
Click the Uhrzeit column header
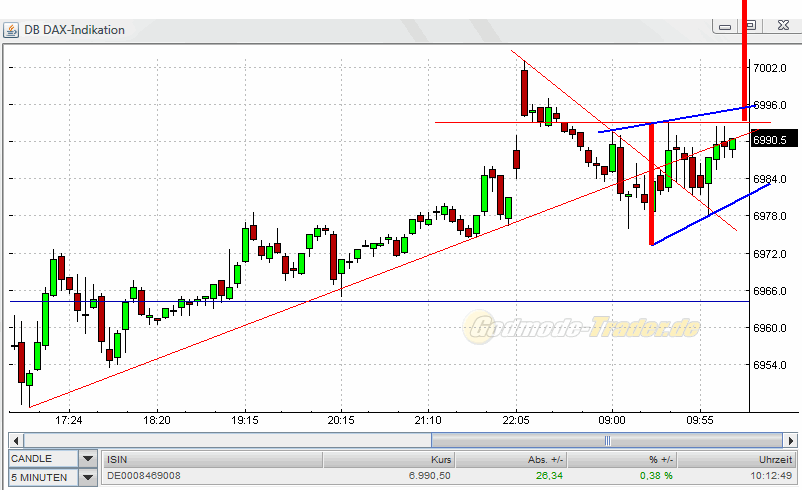(x=736, y=460)
